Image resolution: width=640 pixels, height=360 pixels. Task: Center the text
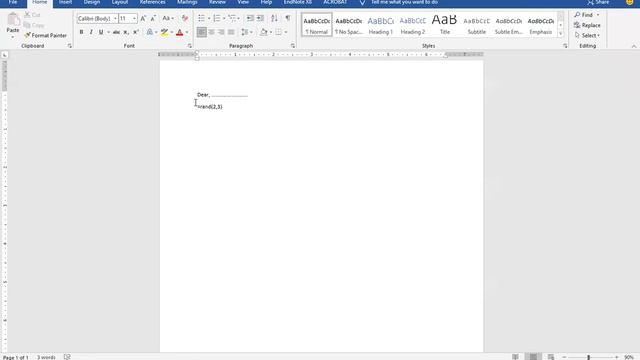click(x=211, y=32)
